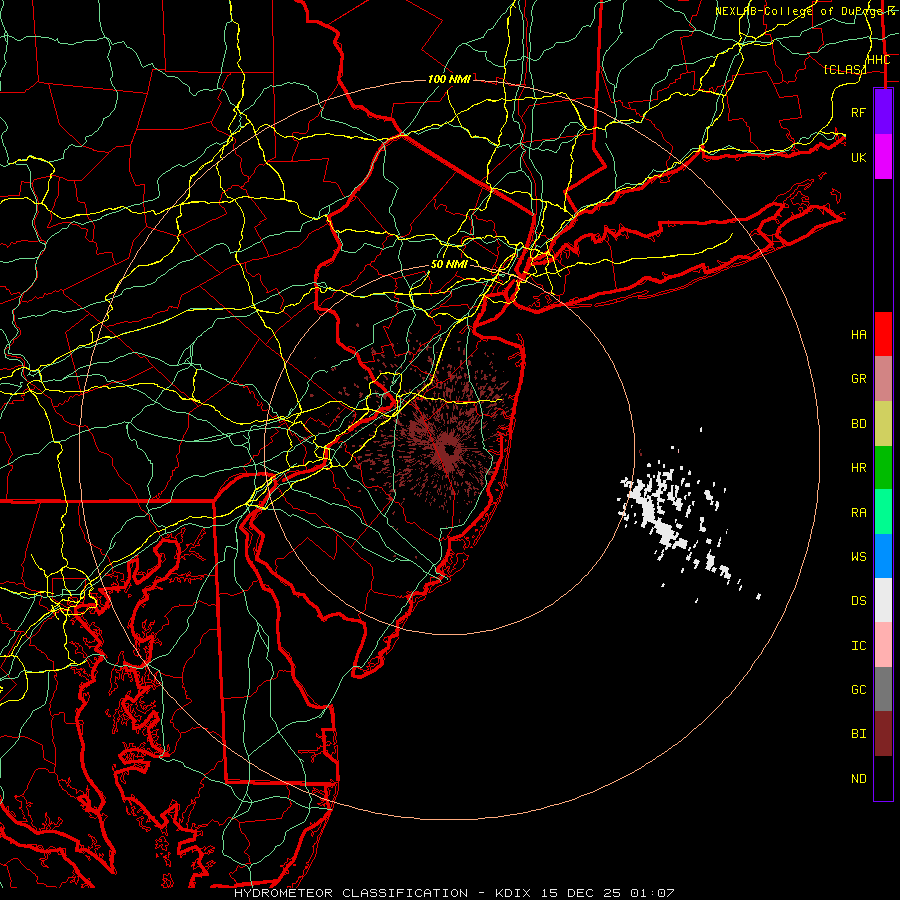The image size is (900, 900).
Task: Click the BD legend label
Action: pos(858,424)
